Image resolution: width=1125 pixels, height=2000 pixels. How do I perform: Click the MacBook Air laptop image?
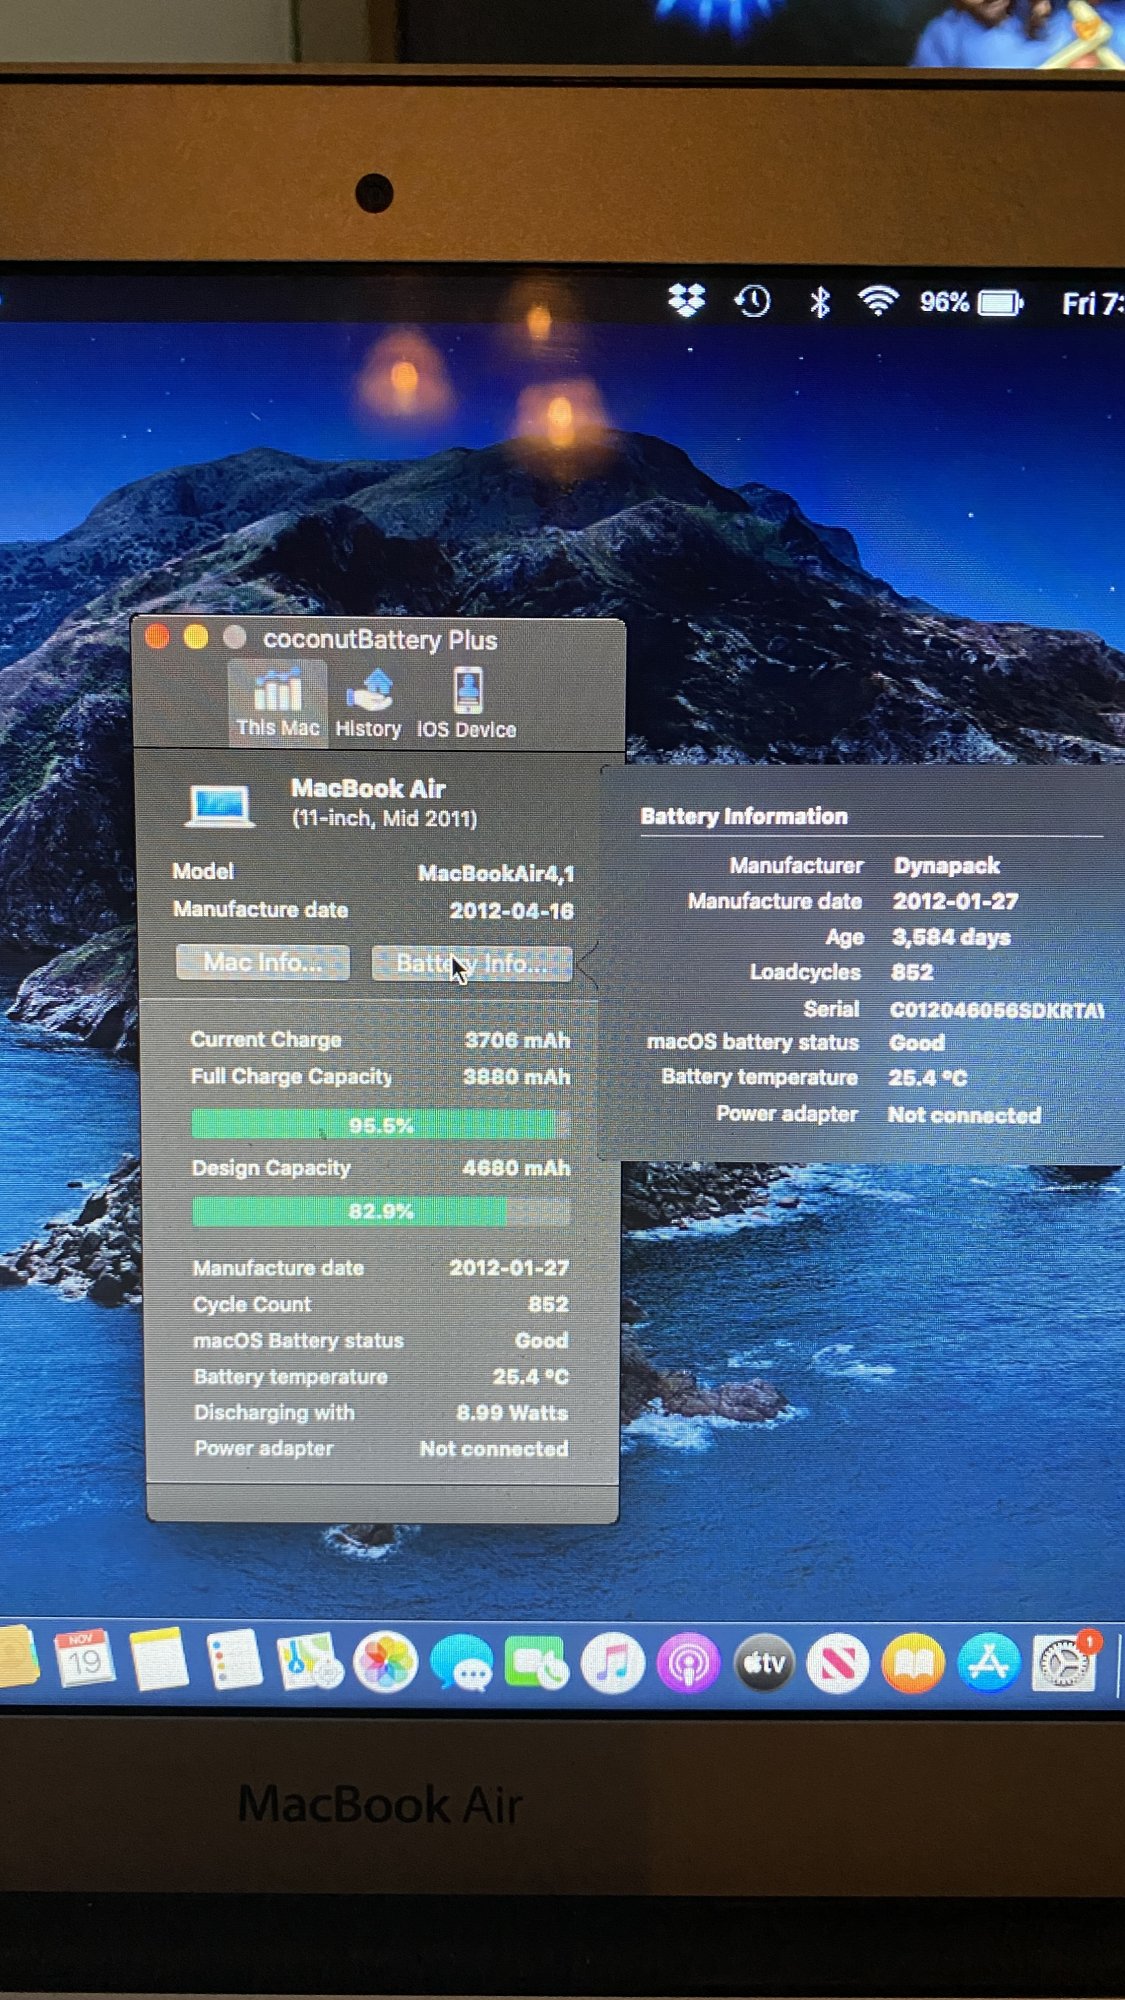point(219,805)
